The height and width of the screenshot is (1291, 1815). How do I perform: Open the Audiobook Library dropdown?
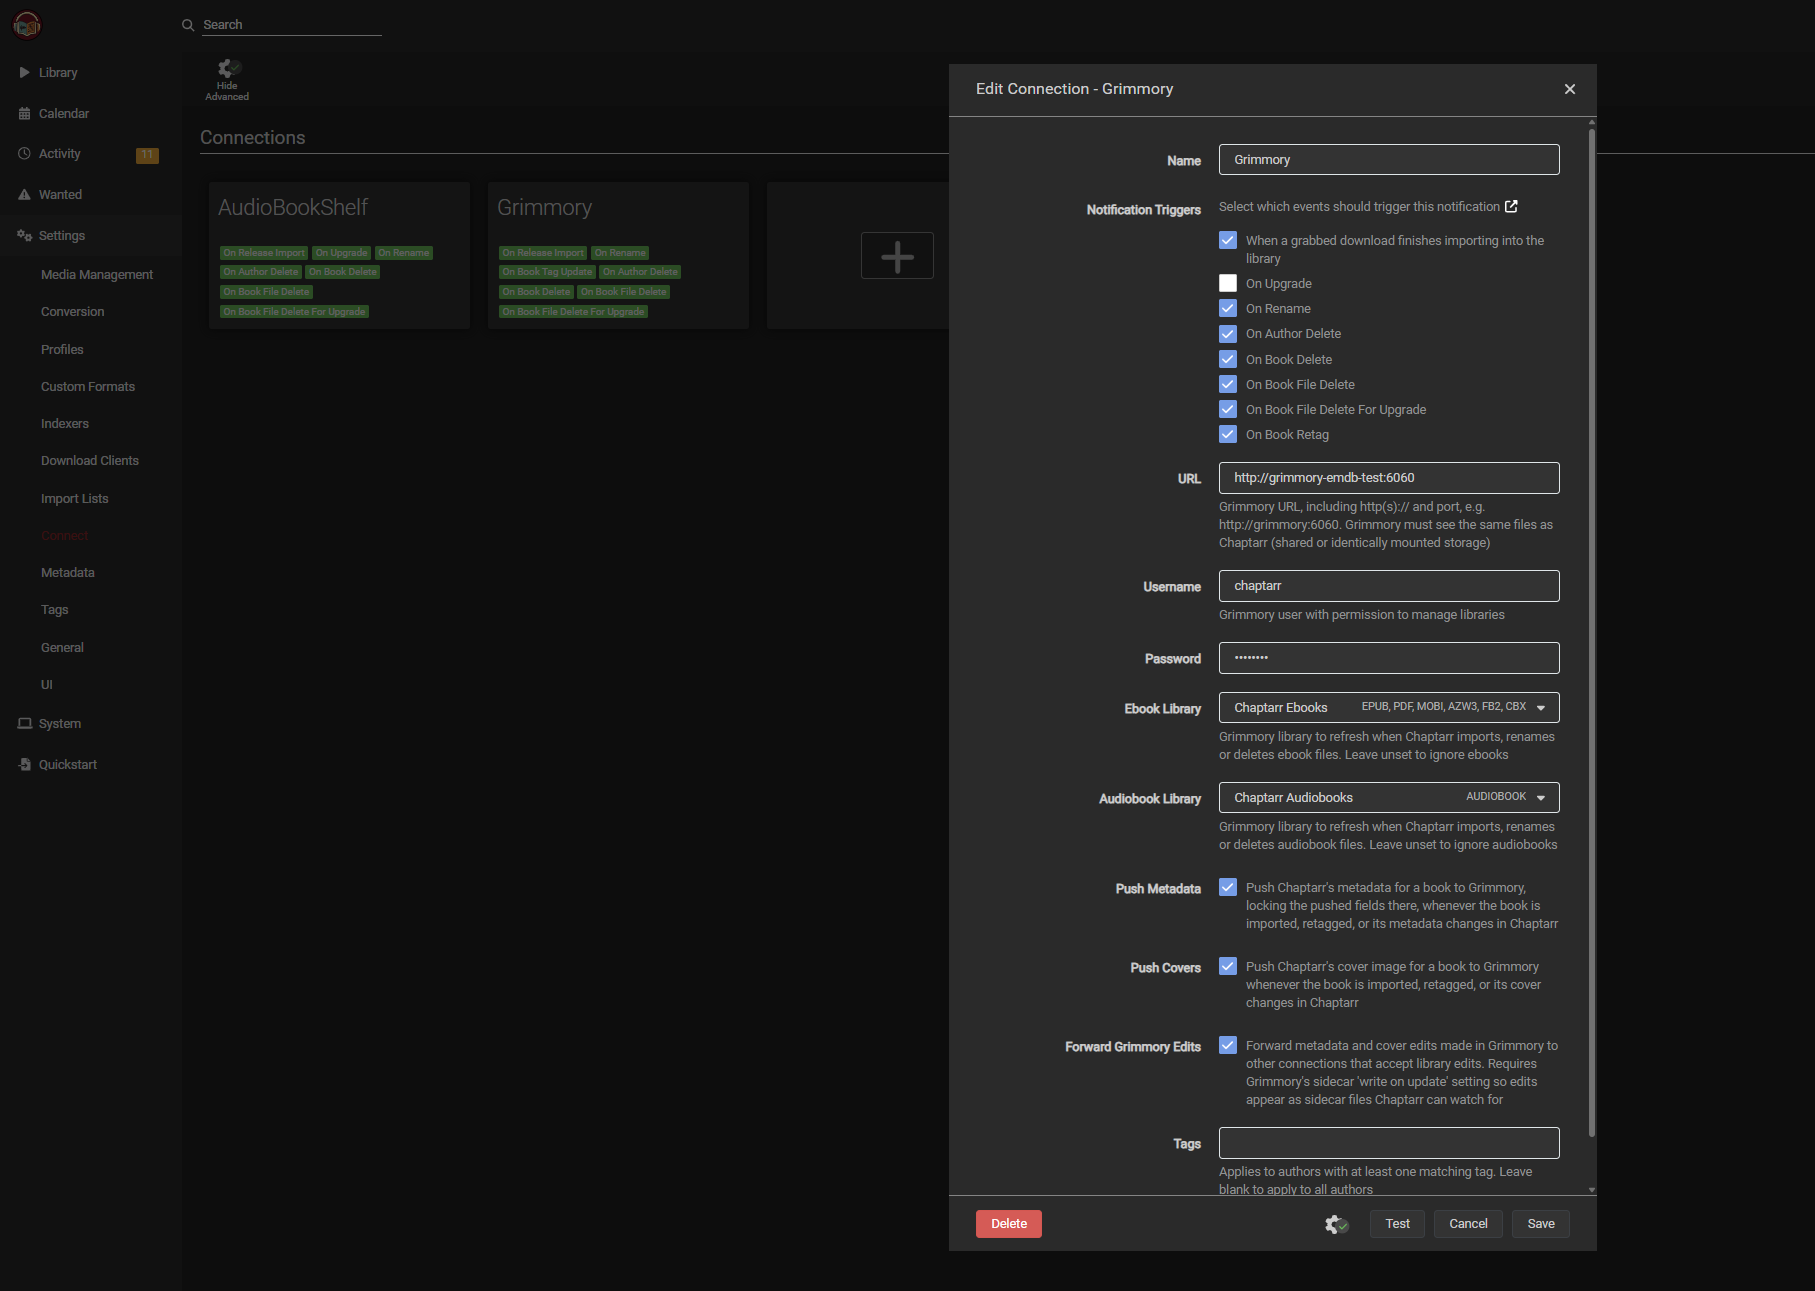(x=1389, y=797)
